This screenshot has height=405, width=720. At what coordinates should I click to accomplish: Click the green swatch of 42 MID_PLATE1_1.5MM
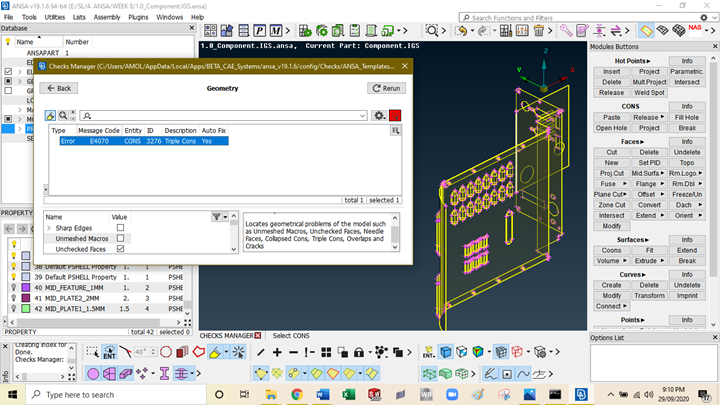[26, 309]
